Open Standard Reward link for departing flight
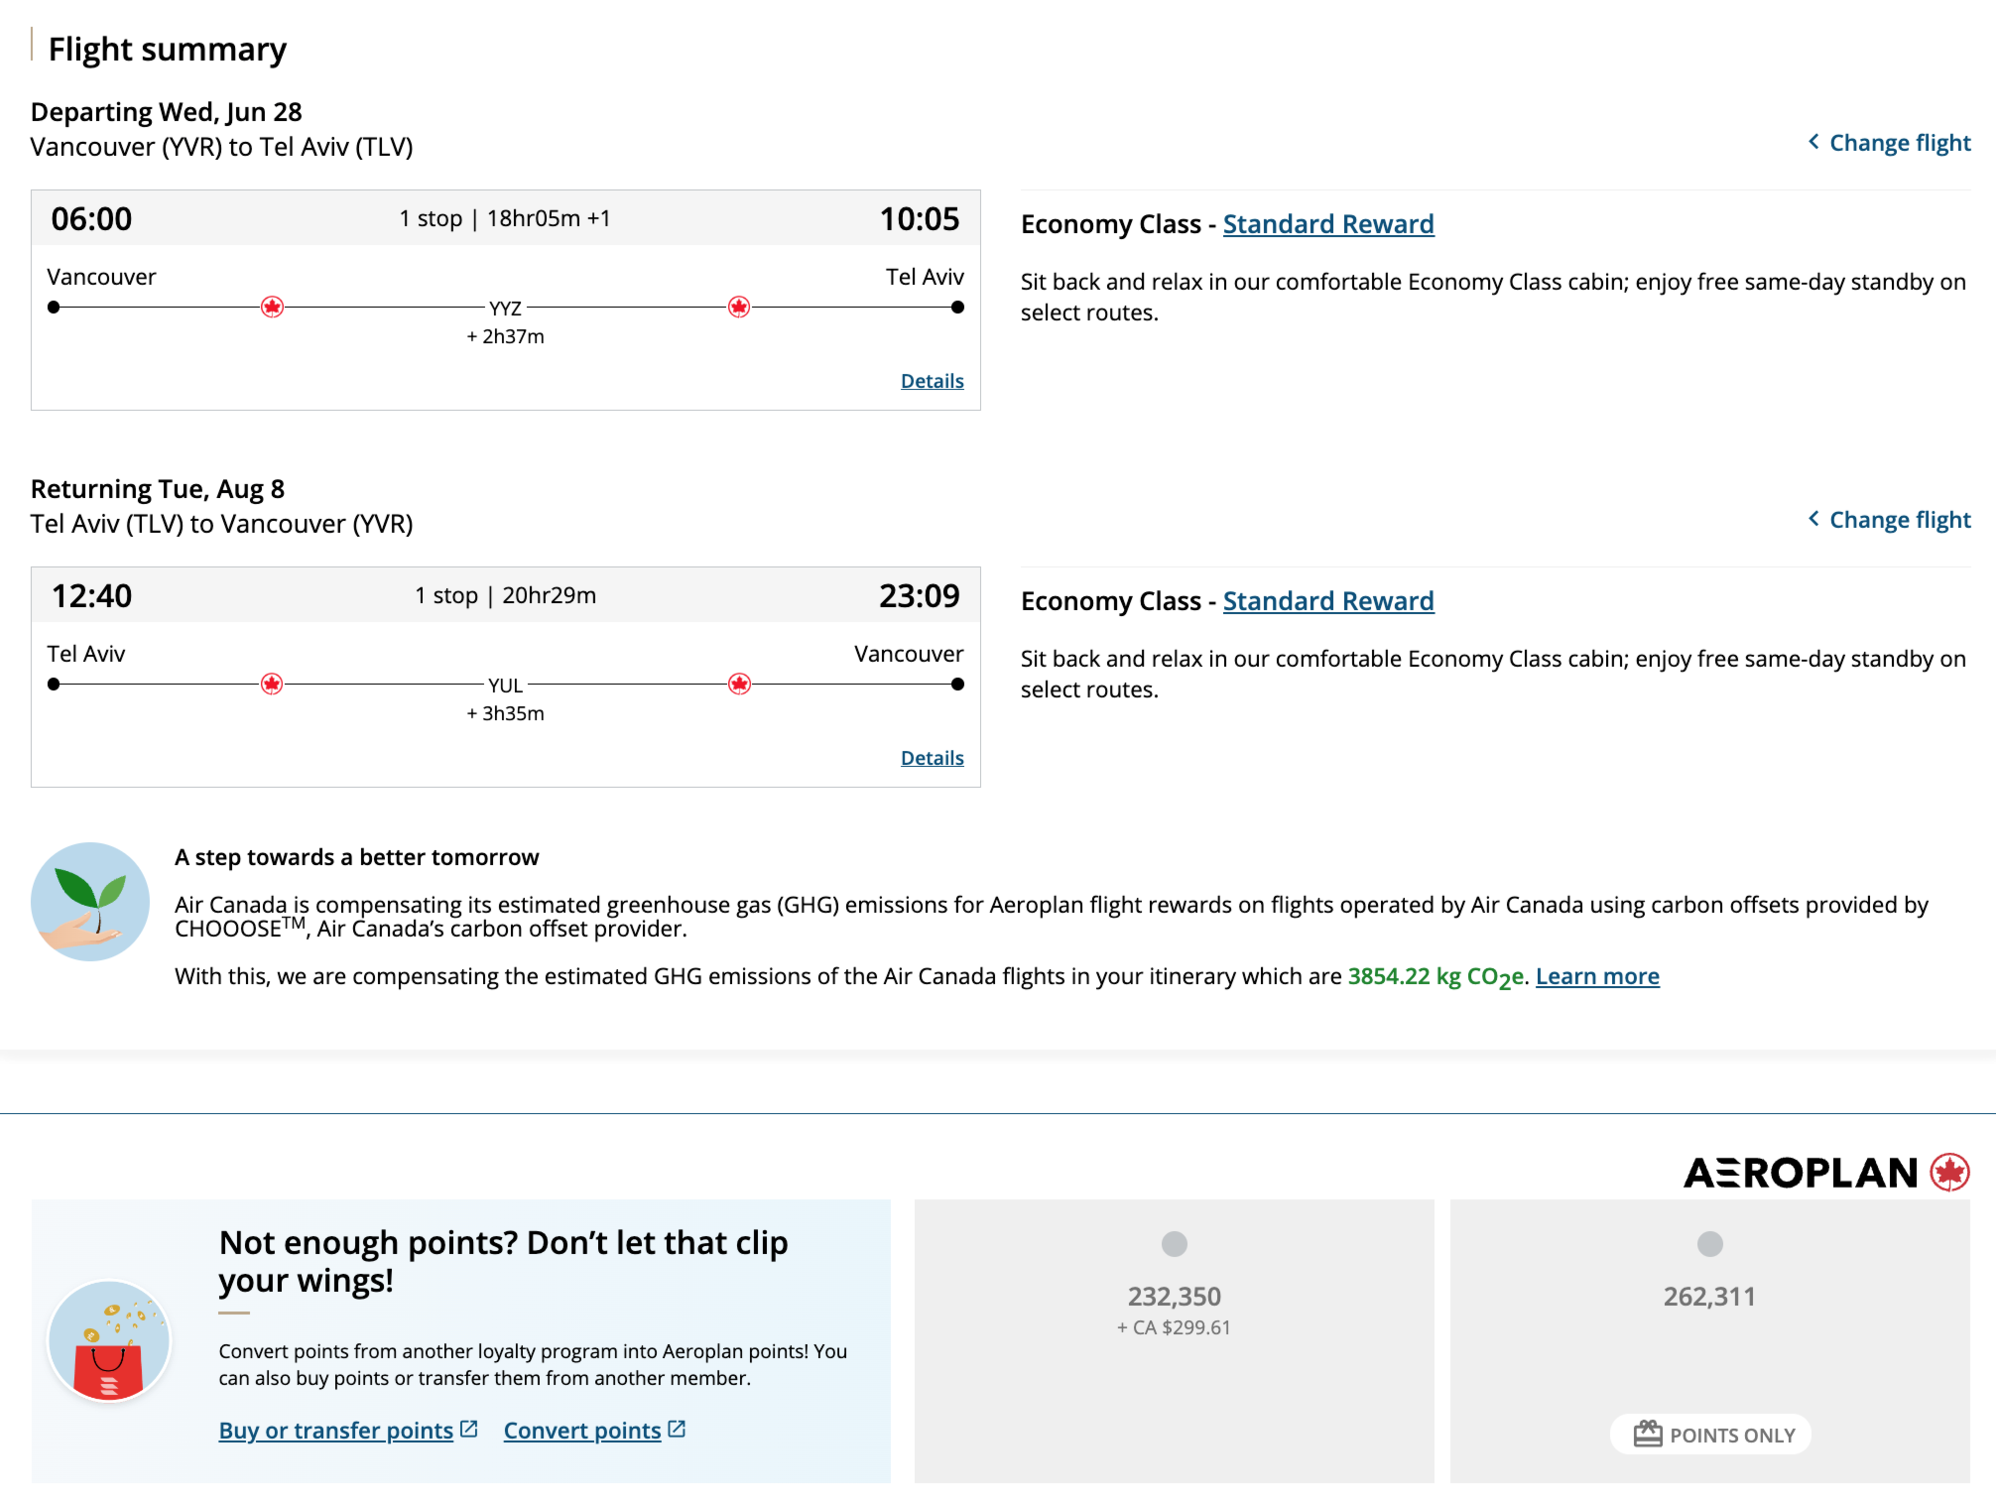Screen dimensions: 1996x1504 (x=1328, y=224)
